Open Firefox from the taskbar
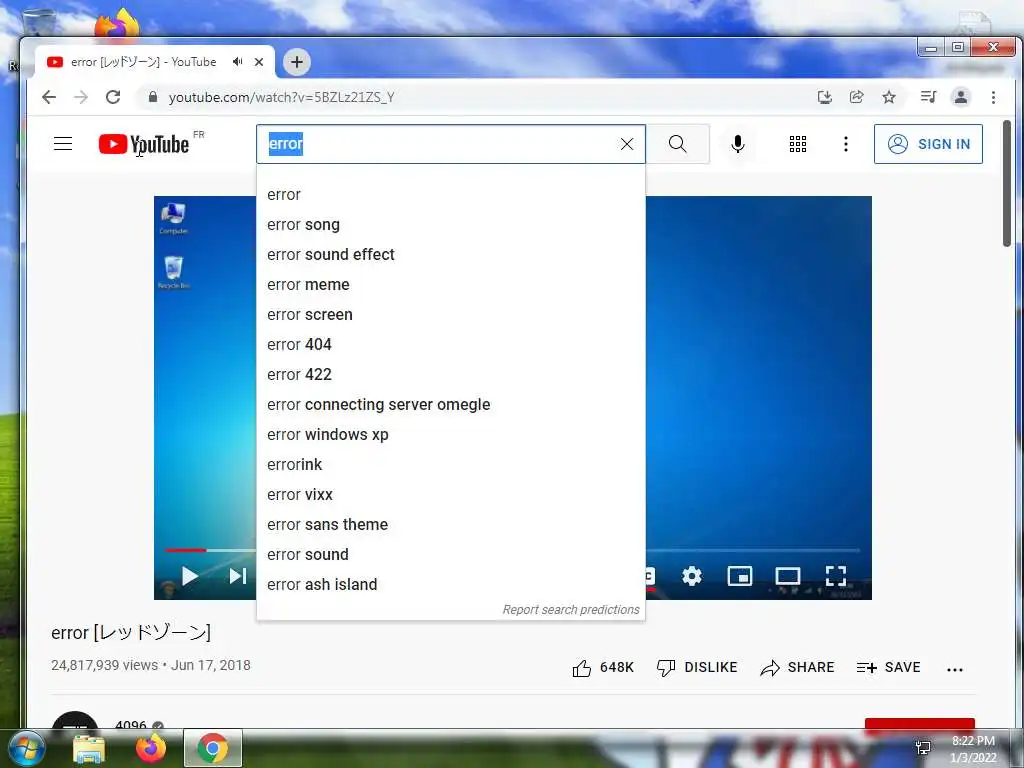1024x768 pixels. pos(151,748)
